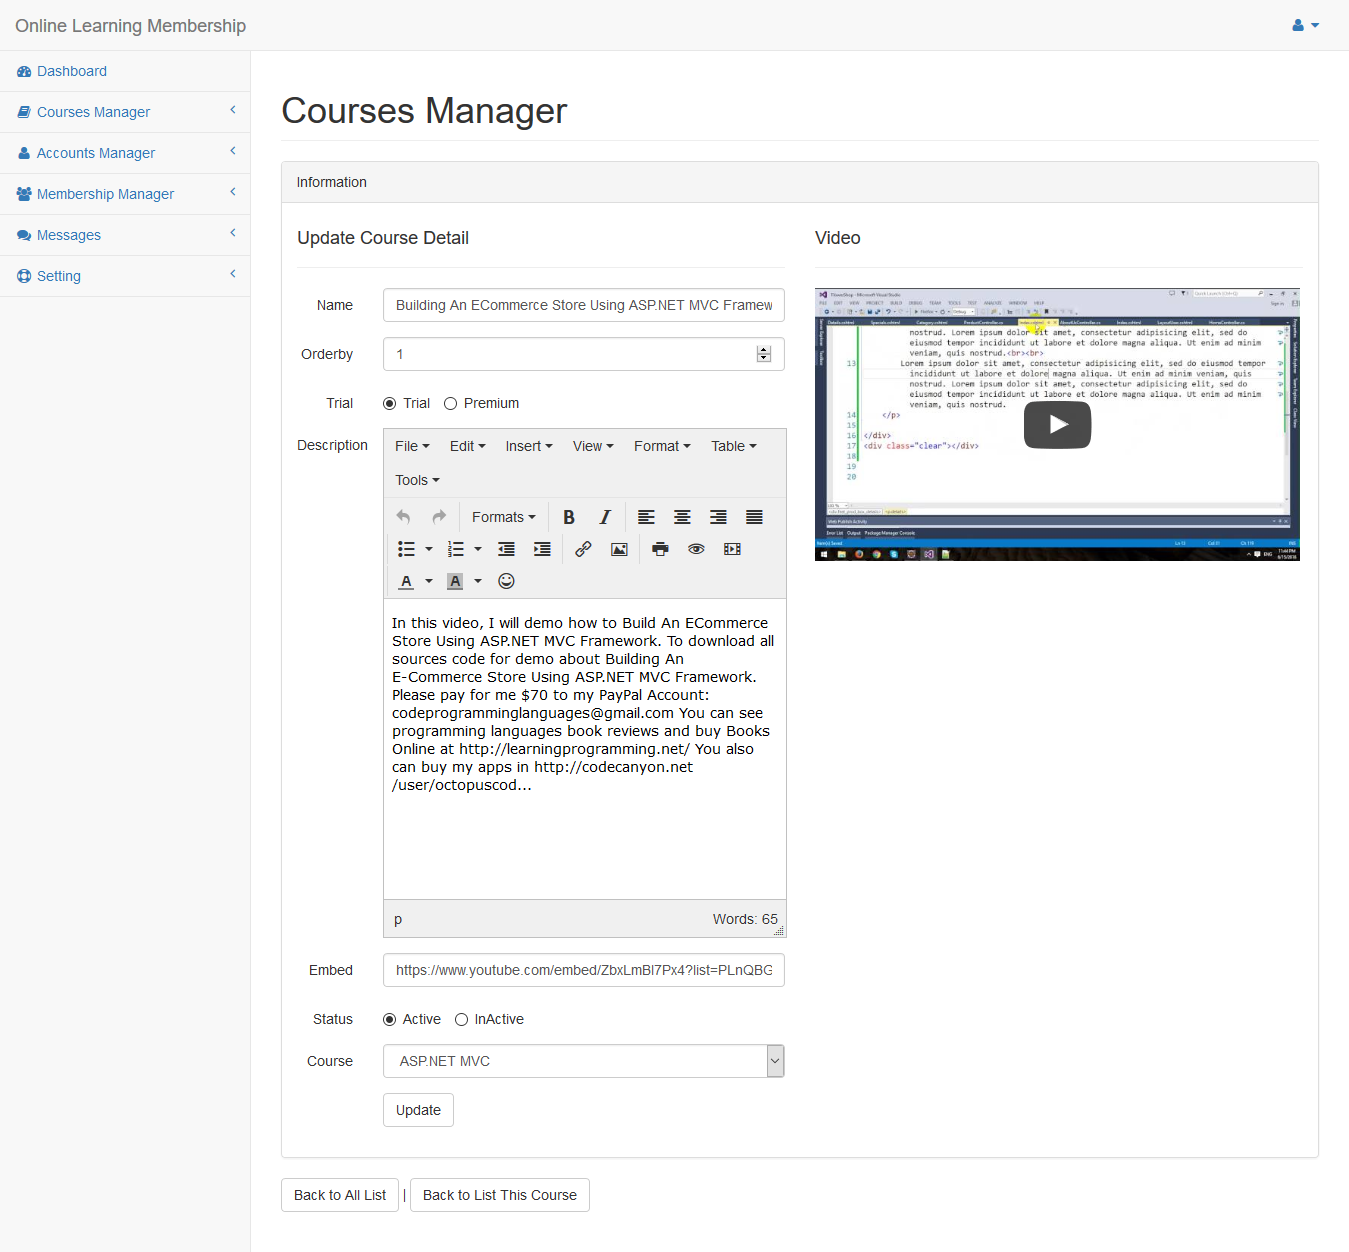Click the insert image icon

(x=619, y=549)
